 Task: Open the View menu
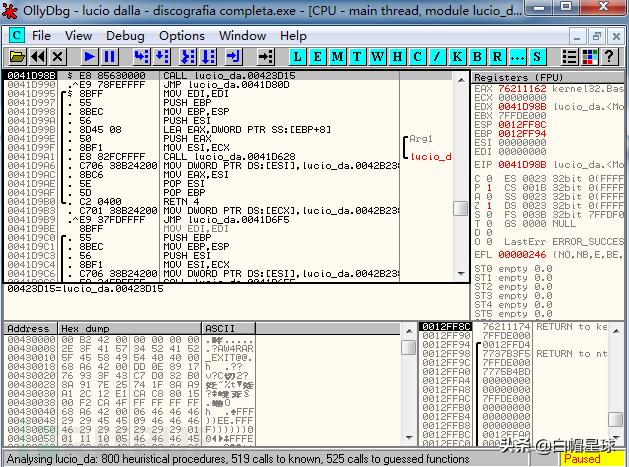click(78, 35)
